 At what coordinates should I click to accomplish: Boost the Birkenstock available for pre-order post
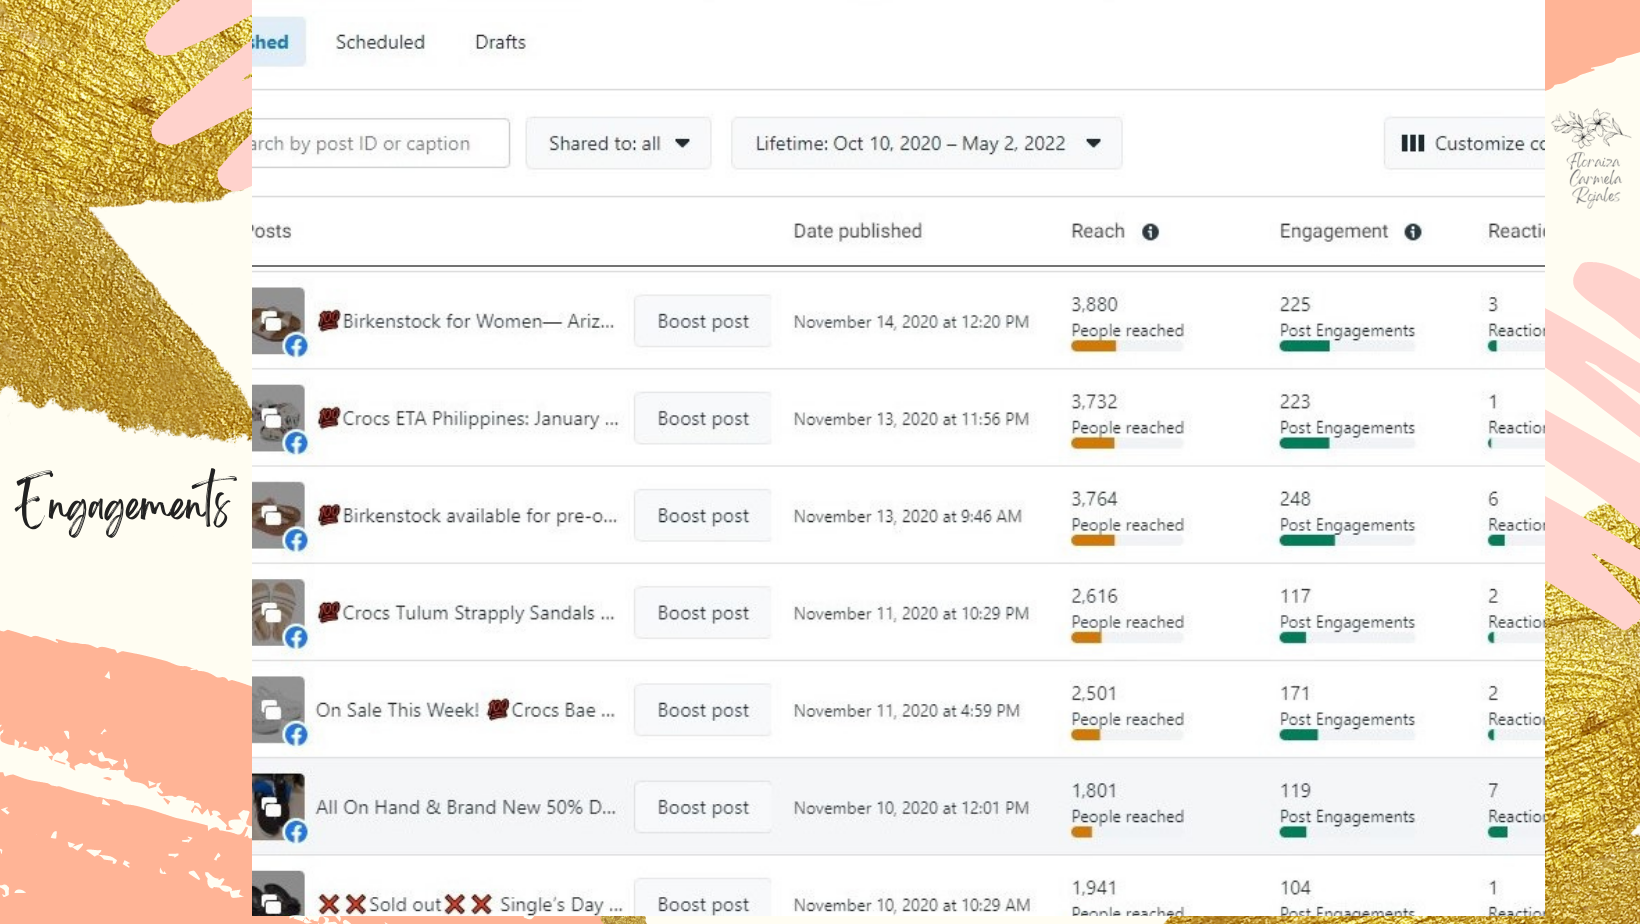pyautogui.click(x=703, y=515)
